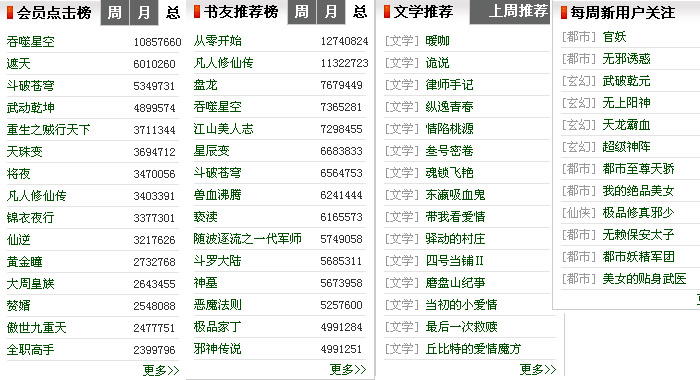Open 随波逐流之一代军师
Screen dimensions: 700x380
tap(248, 239)
